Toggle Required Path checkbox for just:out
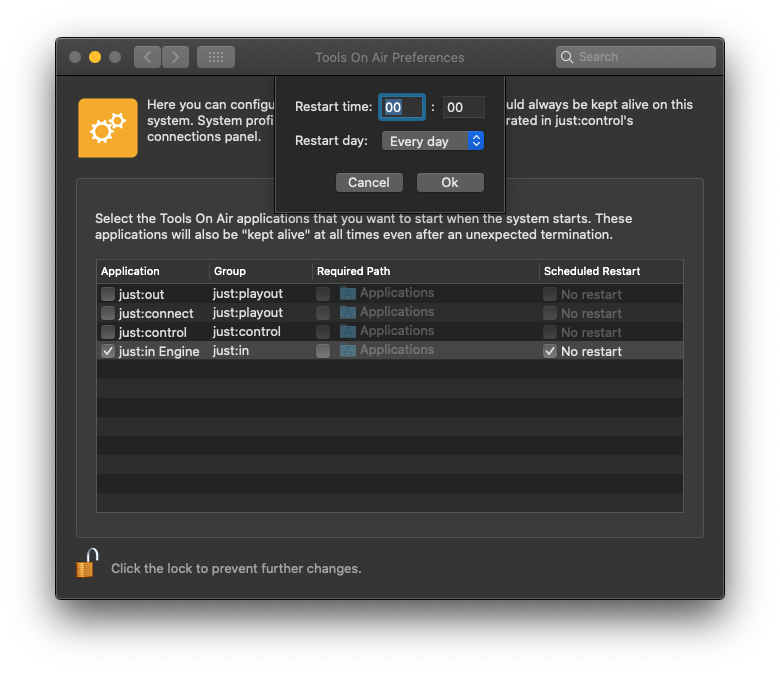 [x=323, y=294]
